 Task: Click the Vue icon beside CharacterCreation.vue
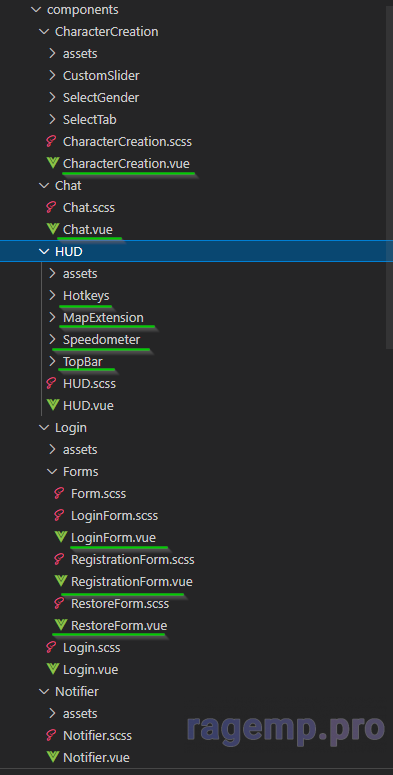[52, 163]
